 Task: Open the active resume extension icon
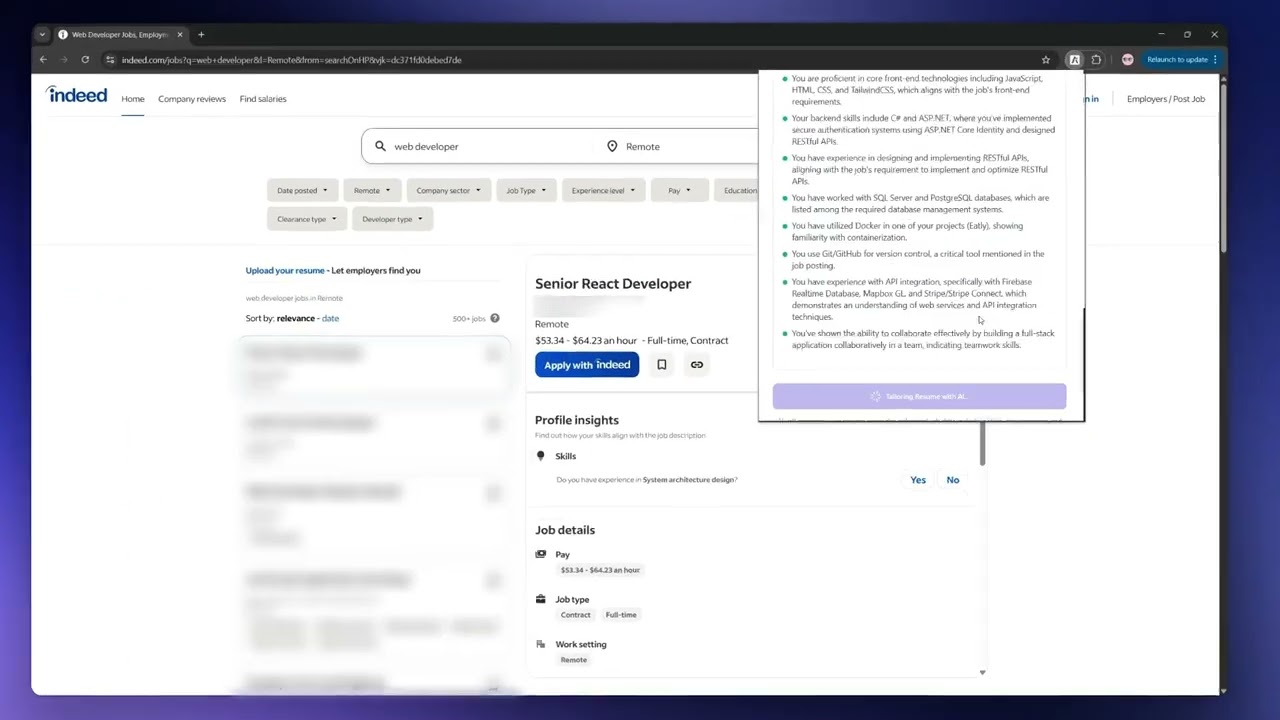point(1075,60)
